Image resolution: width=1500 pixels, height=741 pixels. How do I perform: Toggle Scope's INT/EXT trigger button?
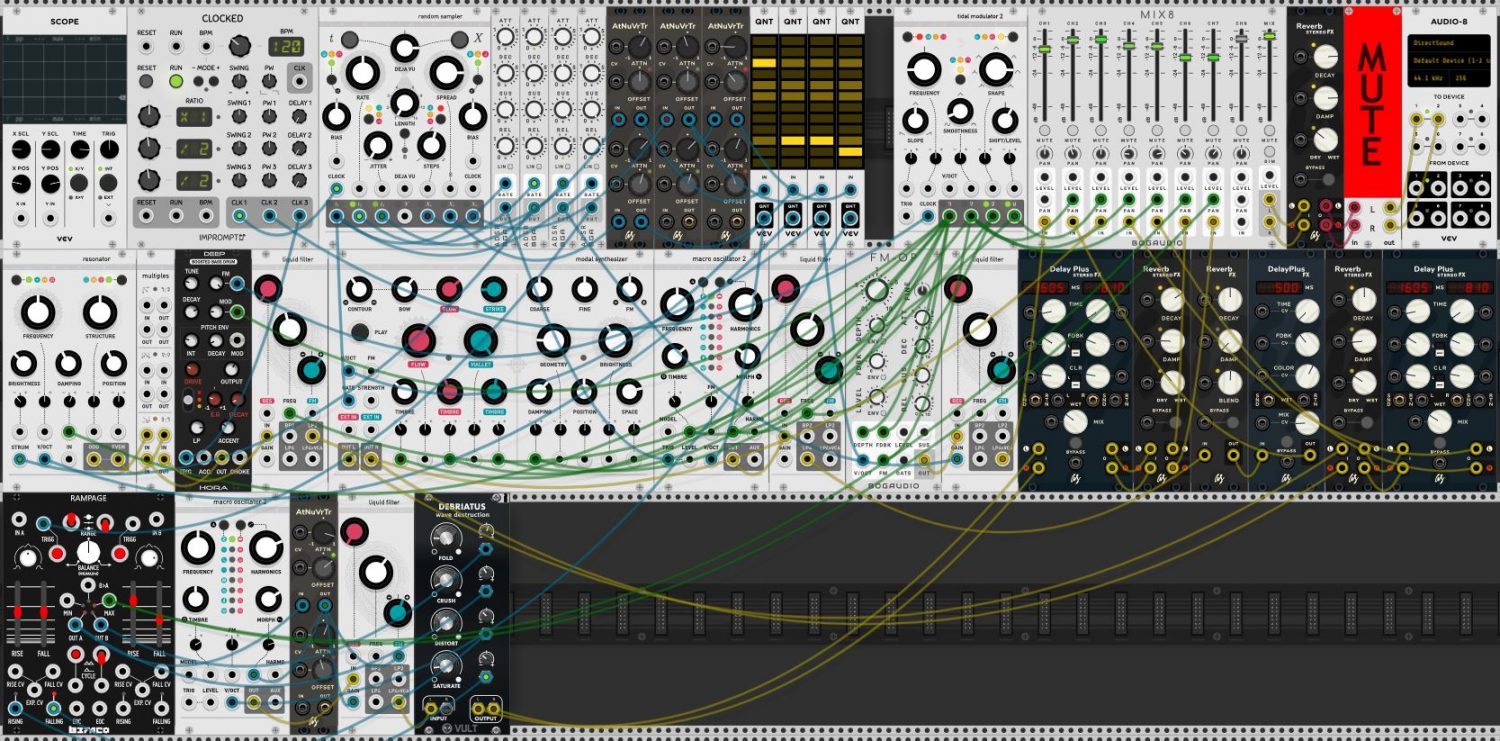click(108, 182)
